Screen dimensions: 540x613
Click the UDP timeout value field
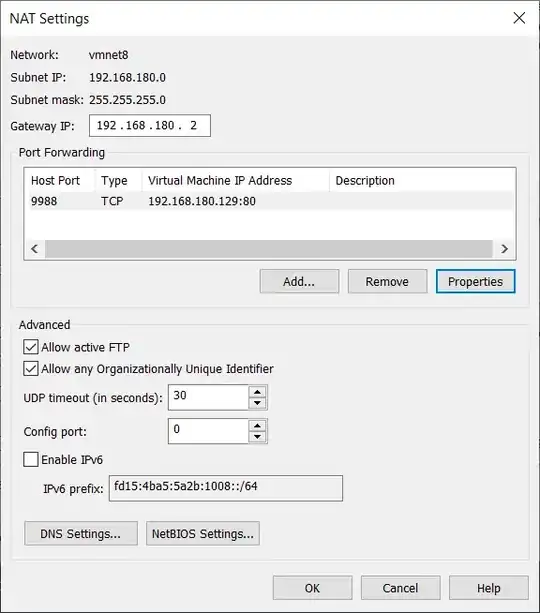click(x=208, y=397)
